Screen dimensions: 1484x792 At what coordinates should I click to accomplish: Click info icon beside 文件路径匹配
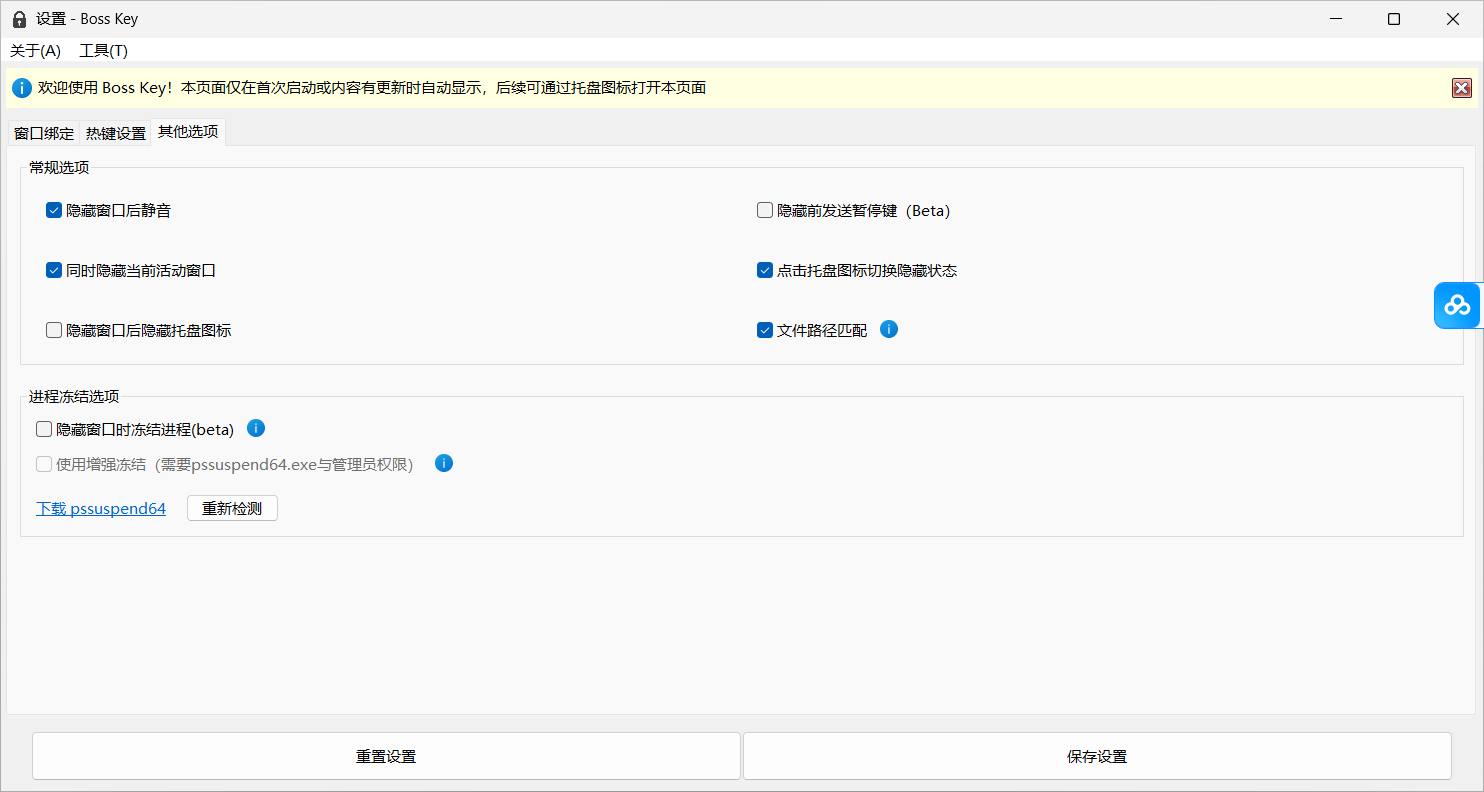(889, 329)
